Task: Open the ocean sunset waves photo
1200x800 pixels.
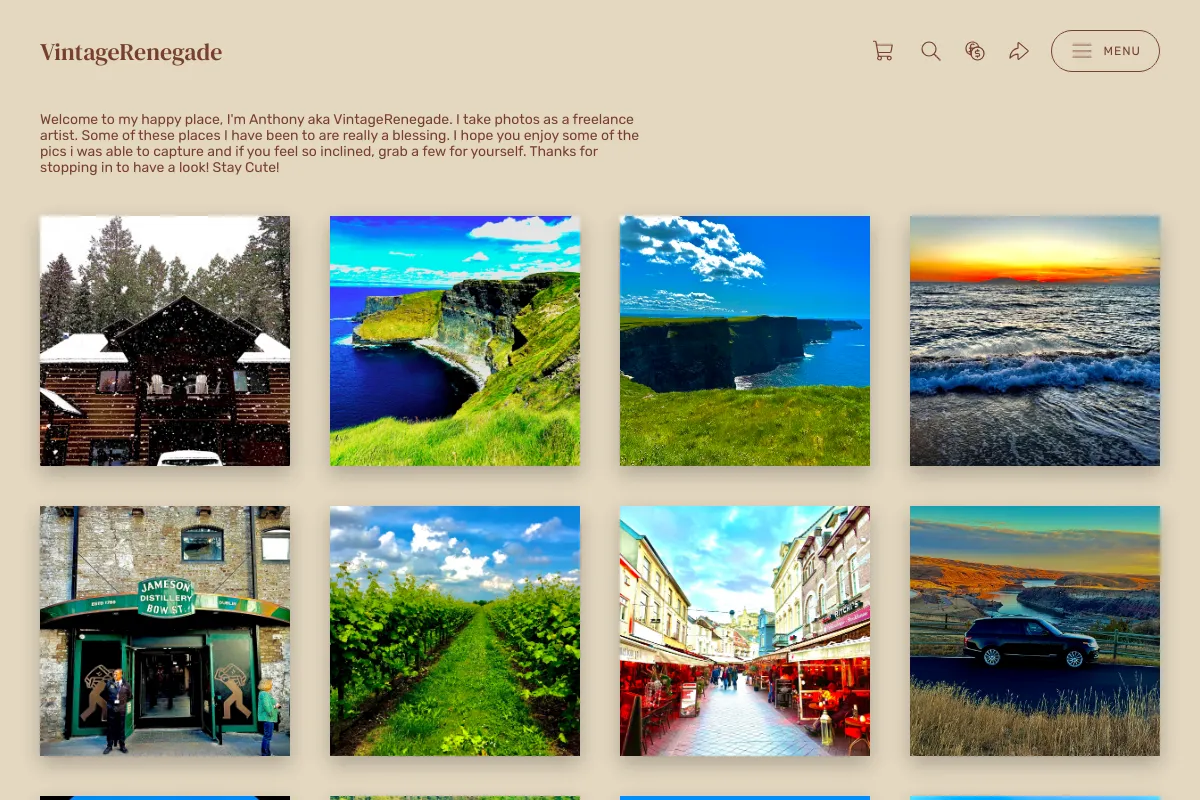Action: (1035, 341)
